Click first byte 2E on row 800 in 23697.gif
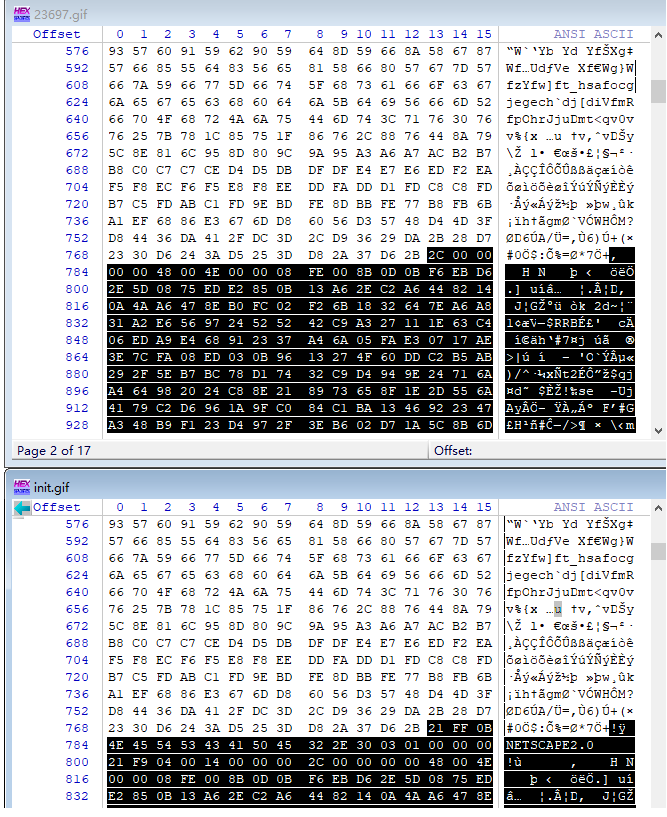The height and width of the screenshot is (817, 667). click(x=116, y=289)
